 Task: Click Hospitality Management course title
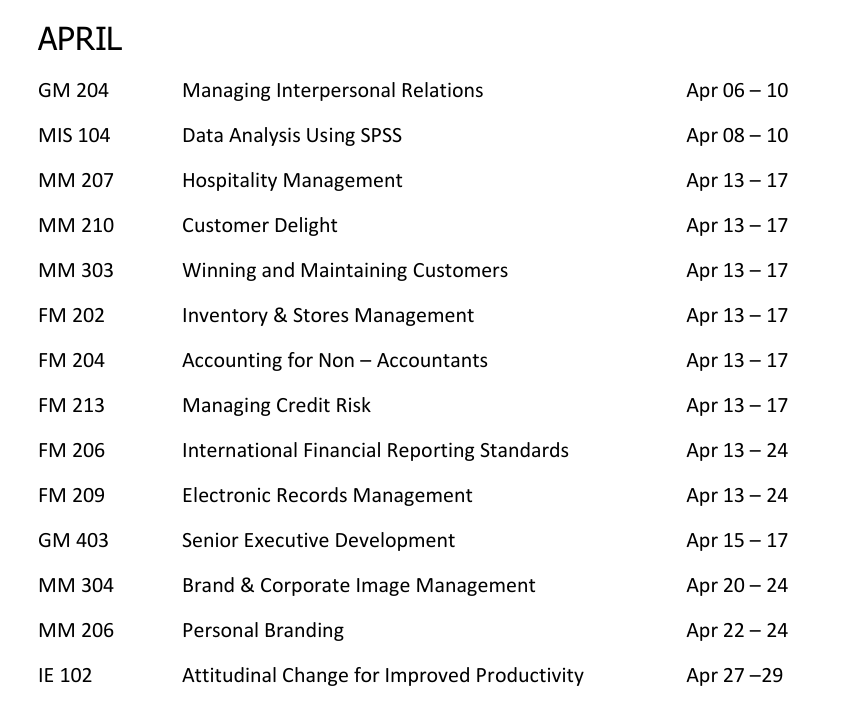[x=292, y=180]
